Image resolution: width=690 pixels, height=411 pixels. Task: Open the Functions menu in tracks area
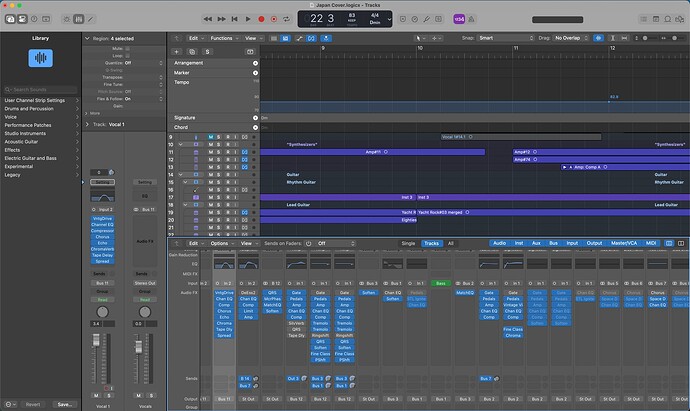[222, 37]
